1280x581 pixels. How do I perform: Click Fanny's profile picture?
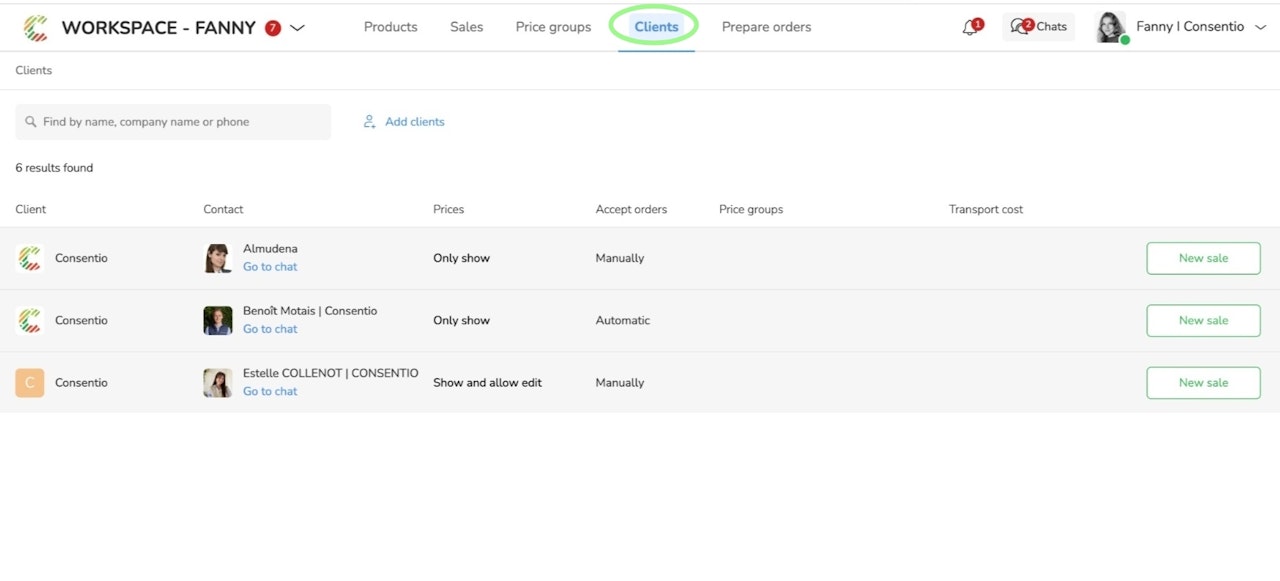click(1111, 27)
